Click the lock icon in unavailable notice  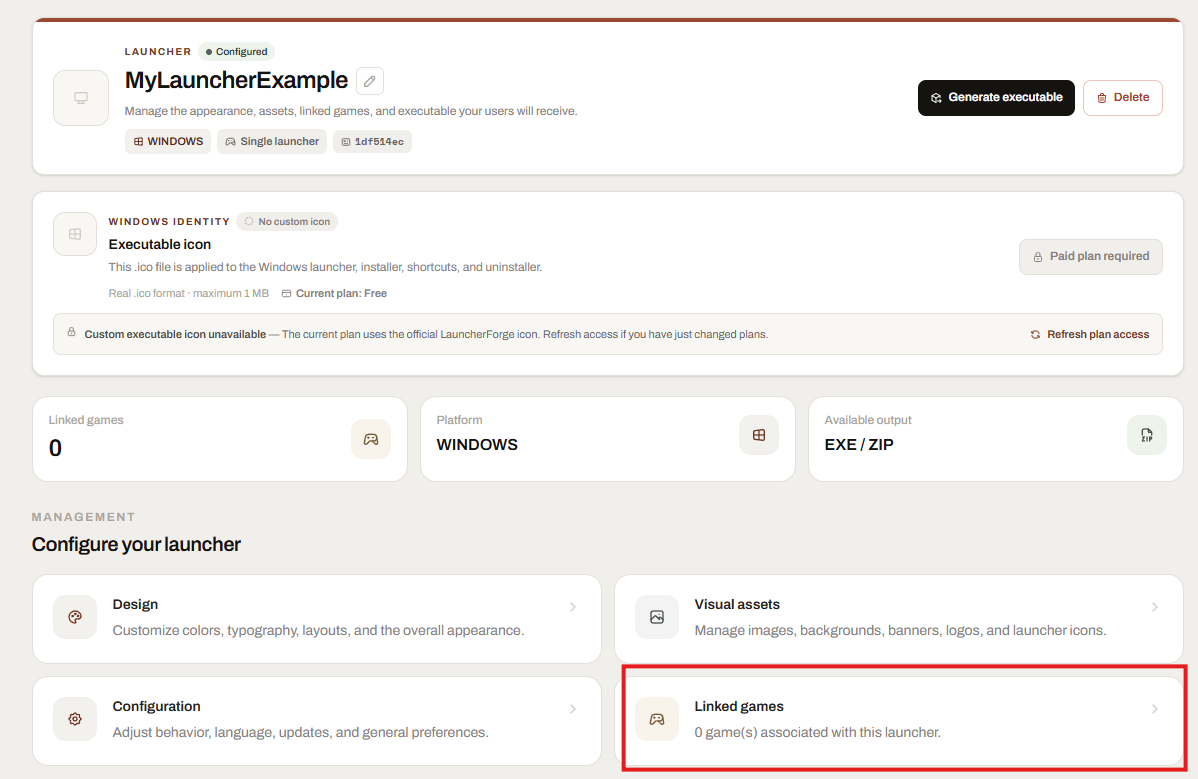coord(71,332)
